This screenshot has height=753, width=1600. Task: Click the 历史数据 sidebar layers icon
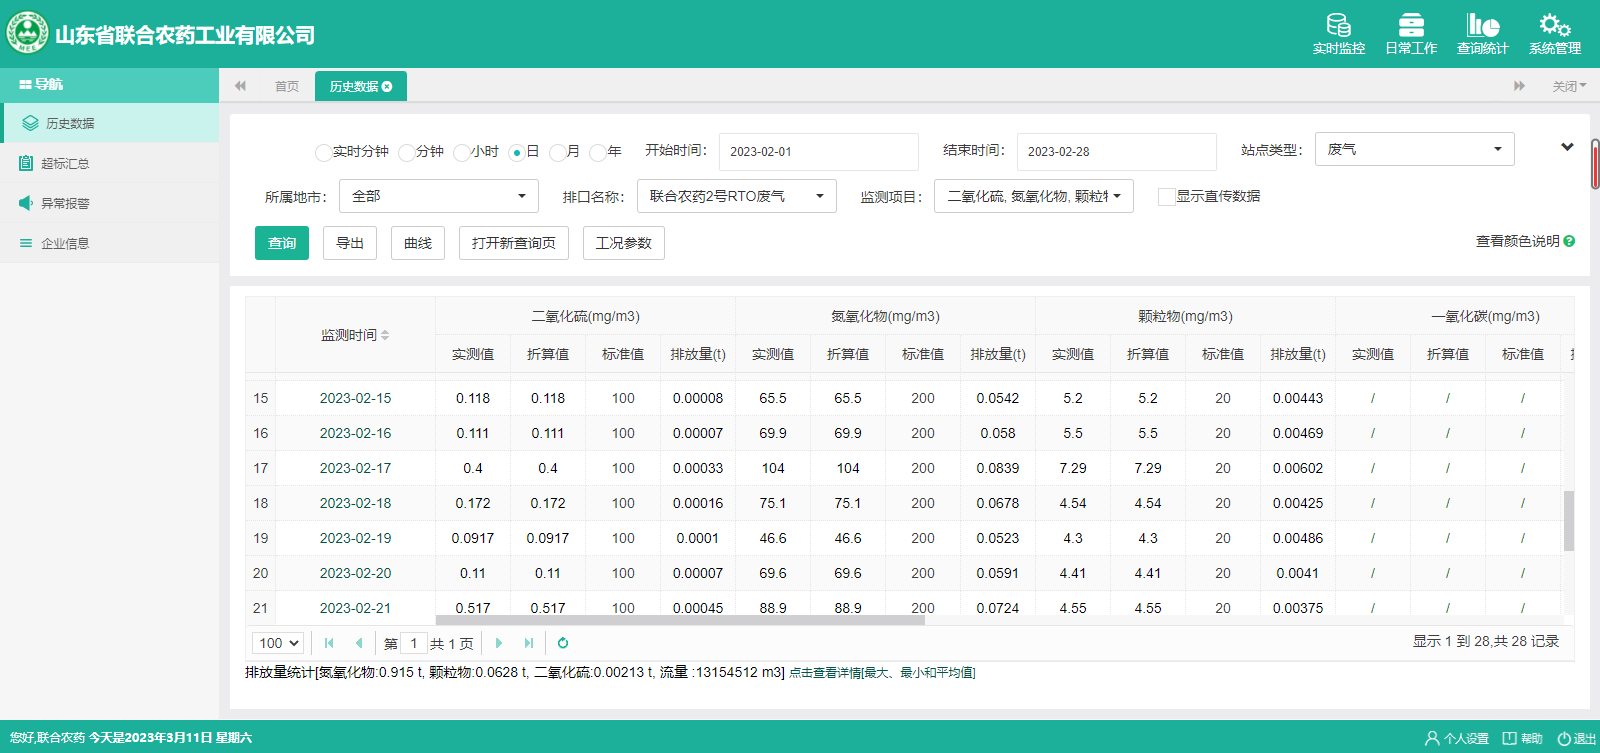(30, 123)
